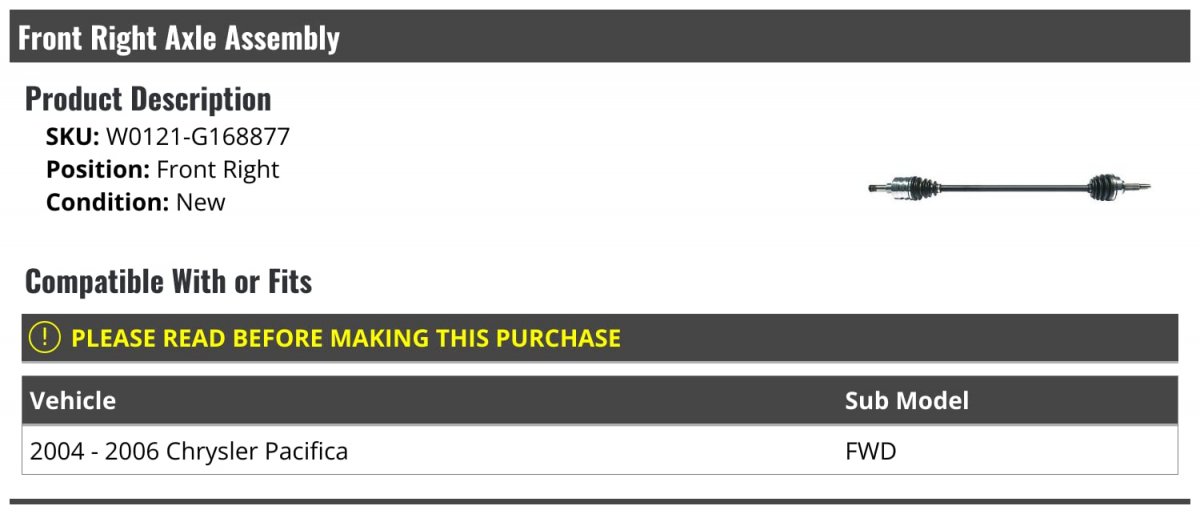Click the Product Description heading
1200x514 pixels.
tap(148, 99)
